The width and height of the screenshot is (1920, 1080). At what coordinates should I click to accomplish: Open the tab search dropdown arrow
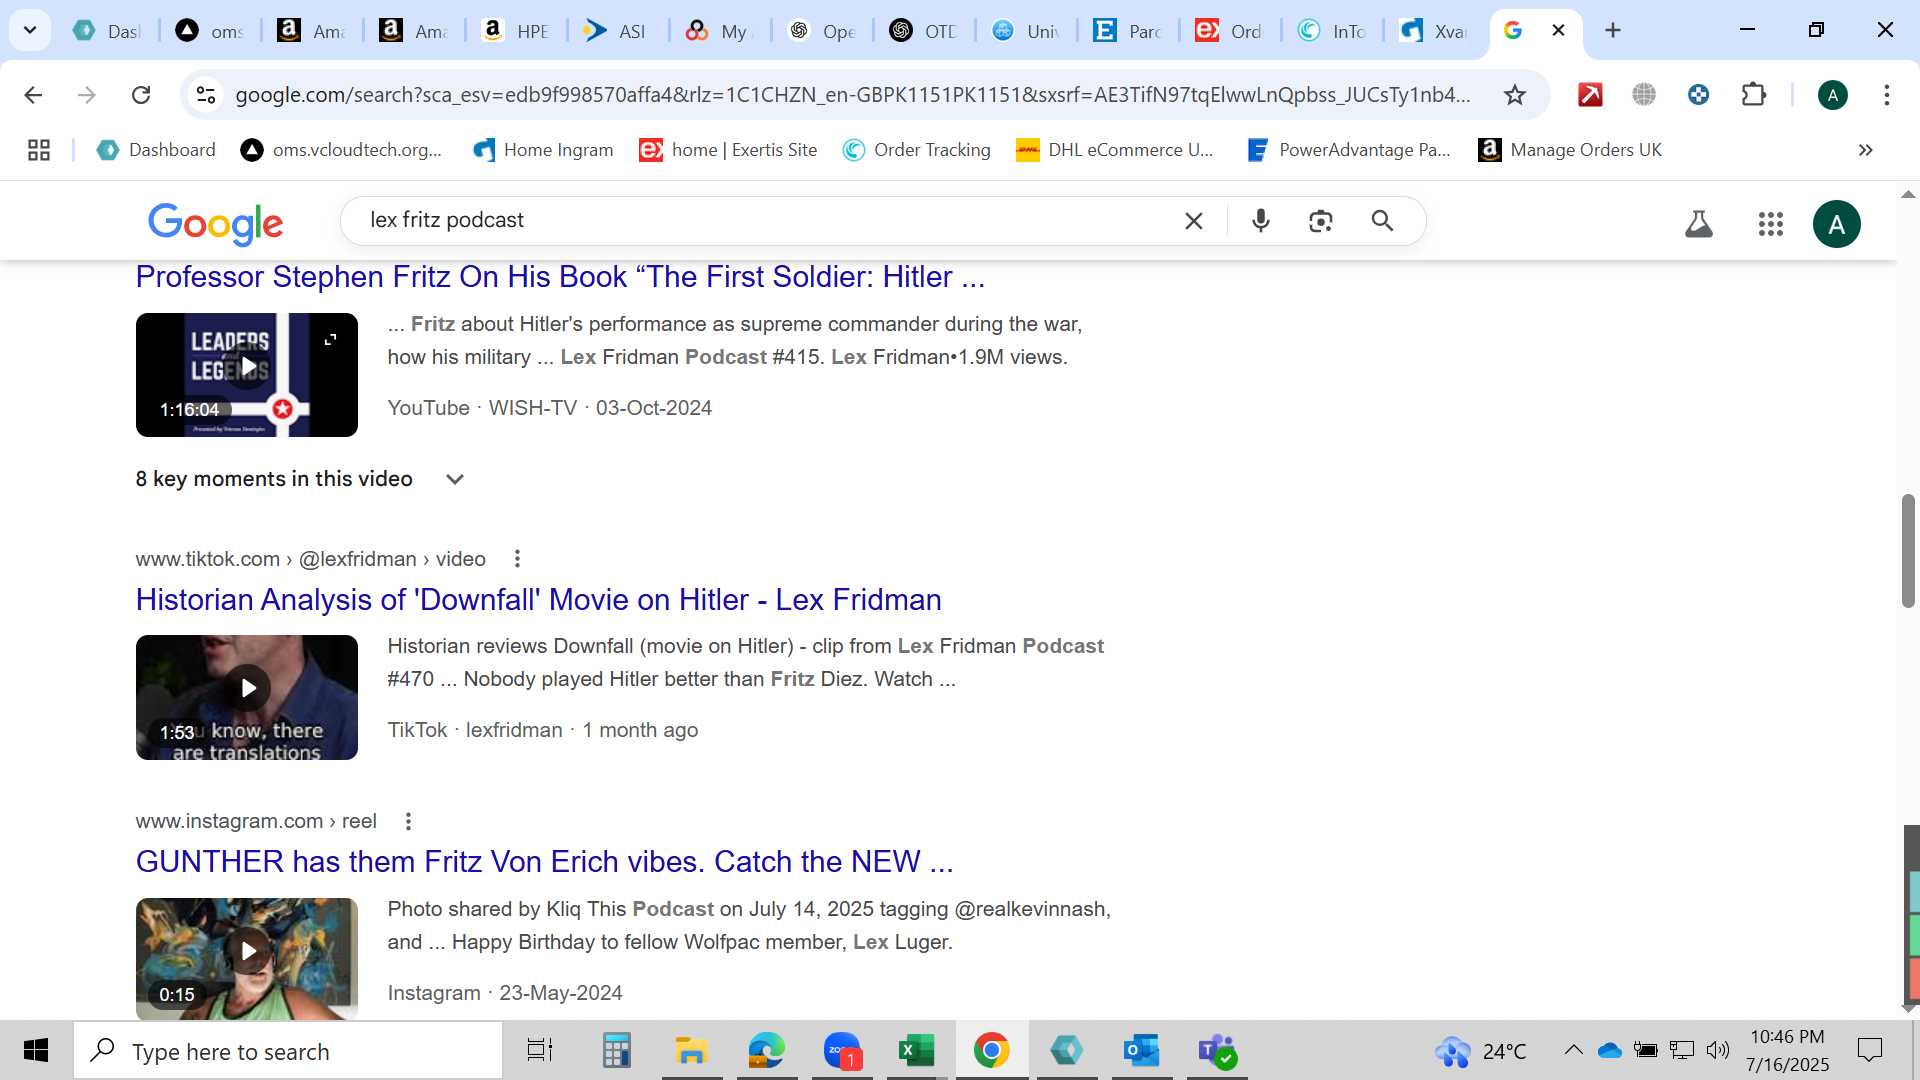coord(30,30)
